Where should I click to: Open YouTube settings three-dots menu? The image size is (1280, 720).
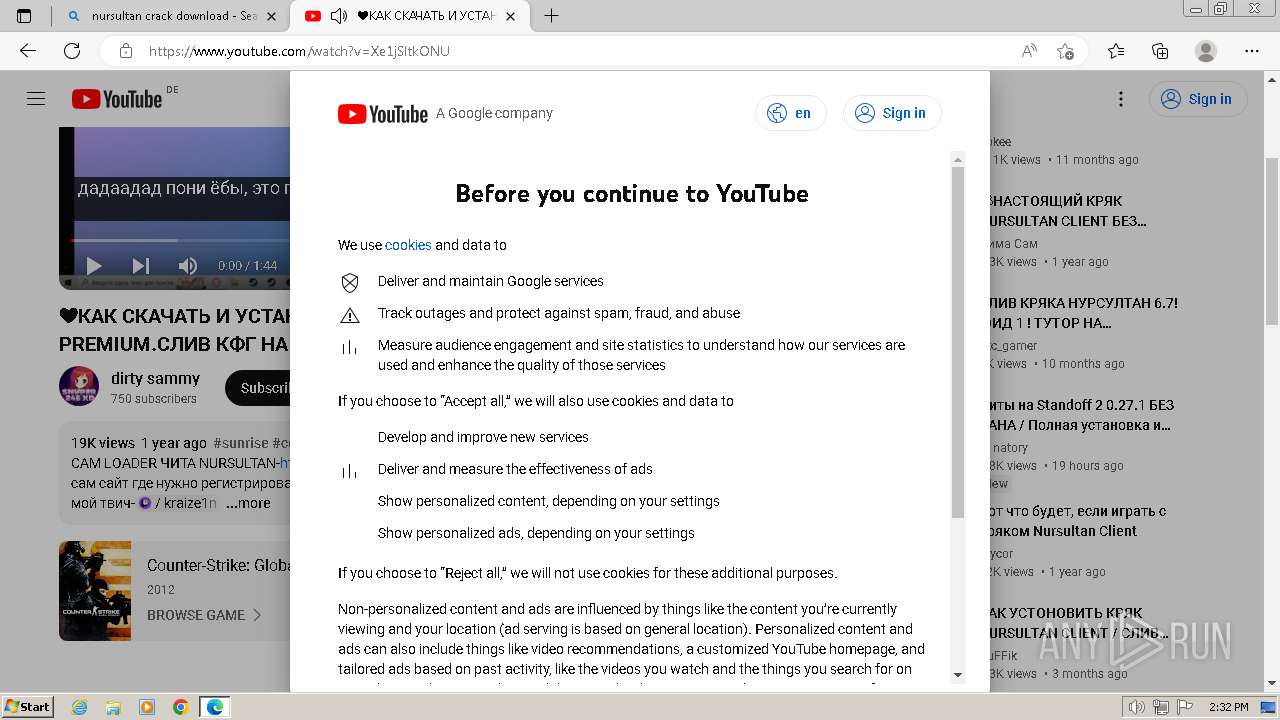pyautogui.click(x=1121, y=99)
